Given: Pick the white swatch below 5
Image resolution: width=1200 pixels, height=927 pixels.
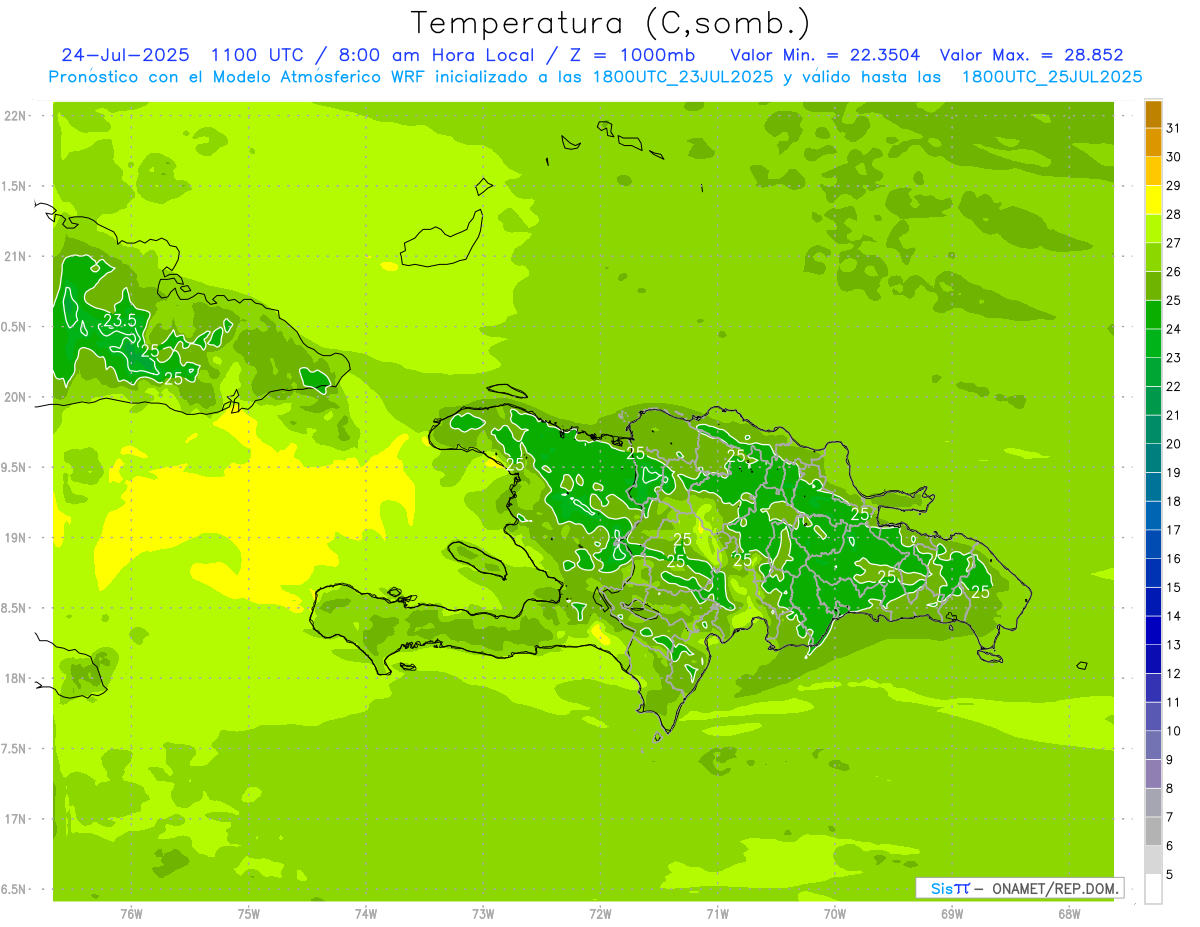Looking at the screenshot, I should [x=1153, y=889].
